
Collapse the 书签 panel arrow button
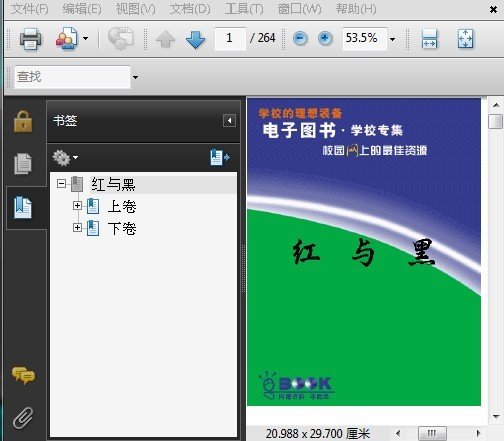coord(229,121)
